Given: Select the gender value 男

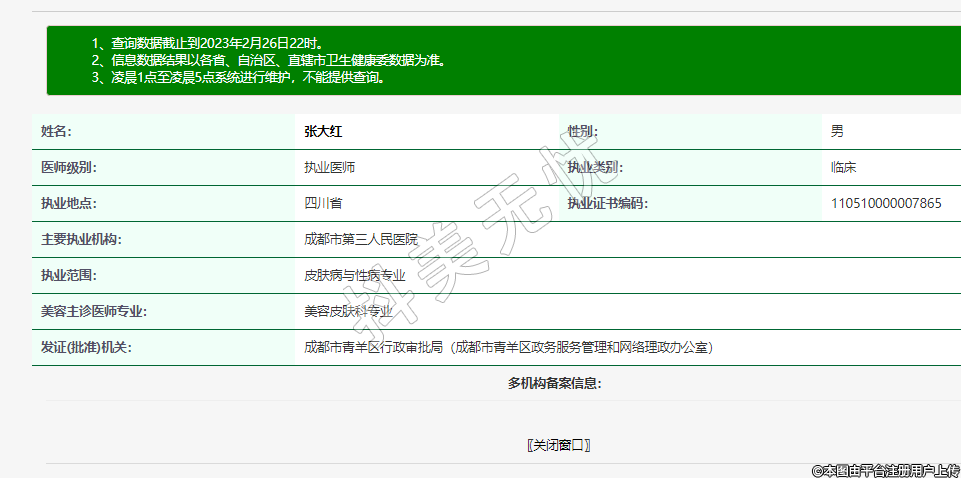Looking at the screenshot, I should (x=837, y=131).
